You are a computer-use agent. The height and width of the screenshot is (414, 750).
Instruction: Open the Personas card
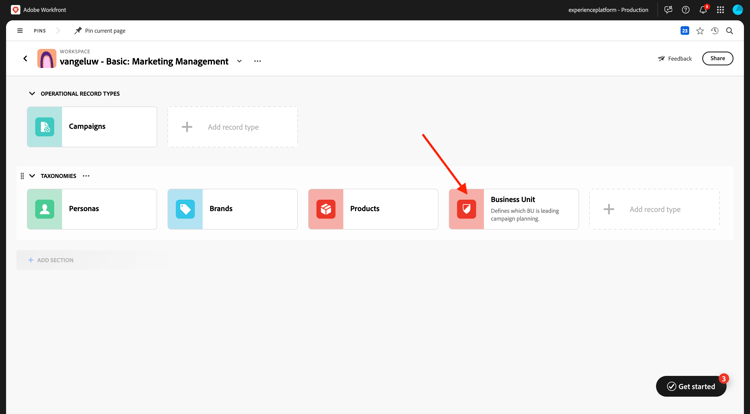(92, 209)
